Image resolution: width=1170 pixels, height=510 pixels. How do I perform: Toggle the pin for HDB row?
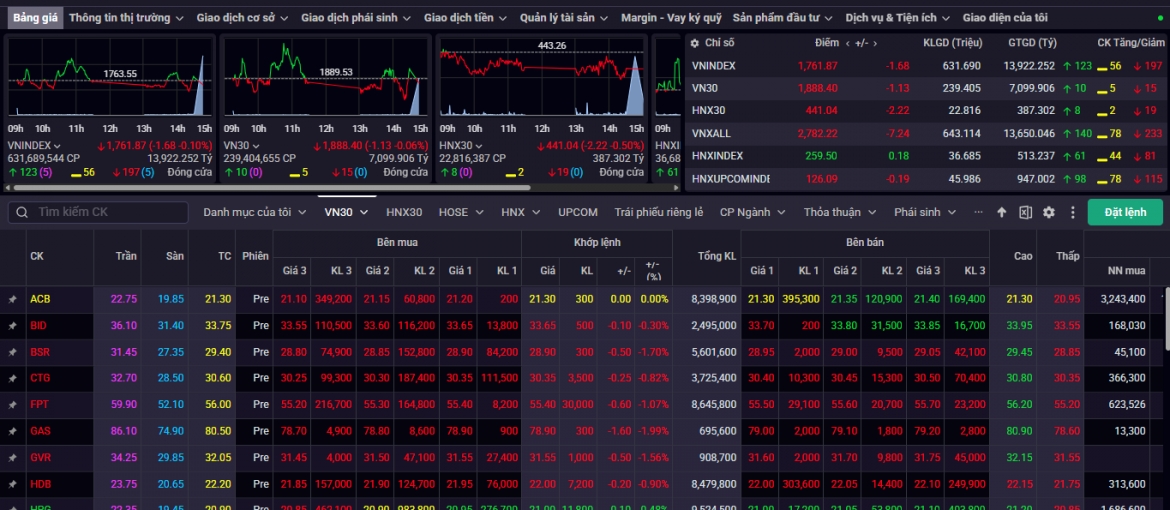tap(12, 485)
